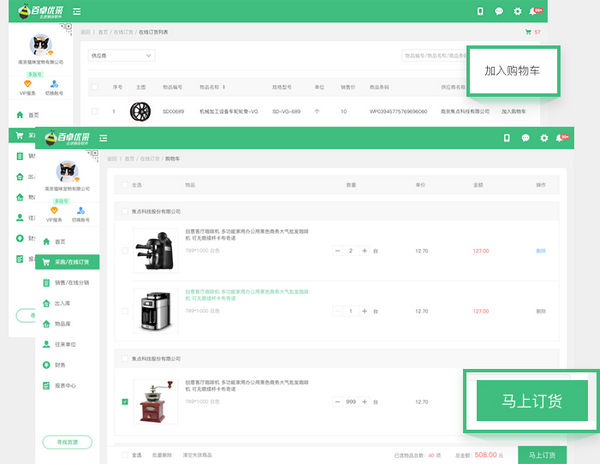The image size is (600, 464).
Task: Open the notification bell in top header
Action: coord(535,11)
